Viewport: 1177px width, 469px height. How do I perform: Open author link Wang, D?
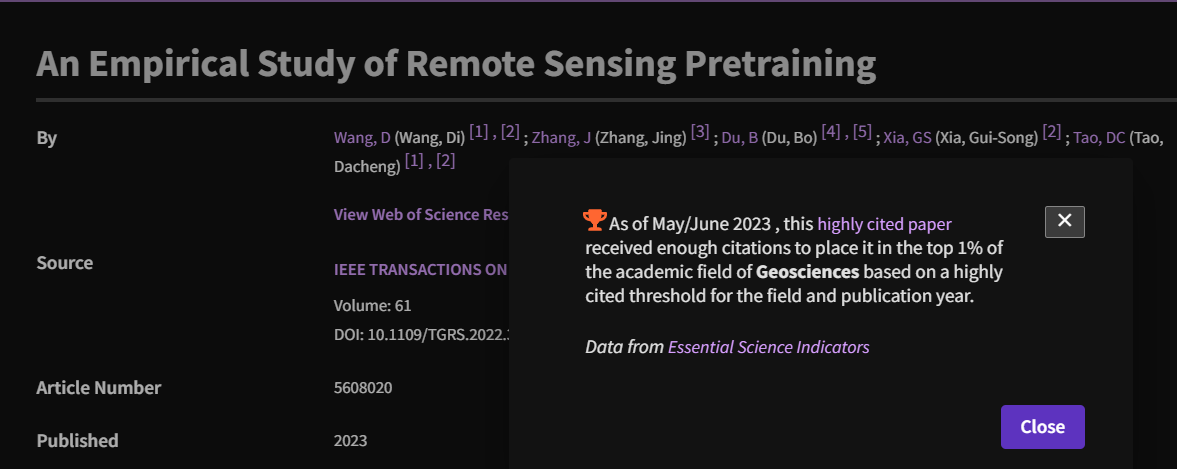click(x=362, y=138)
